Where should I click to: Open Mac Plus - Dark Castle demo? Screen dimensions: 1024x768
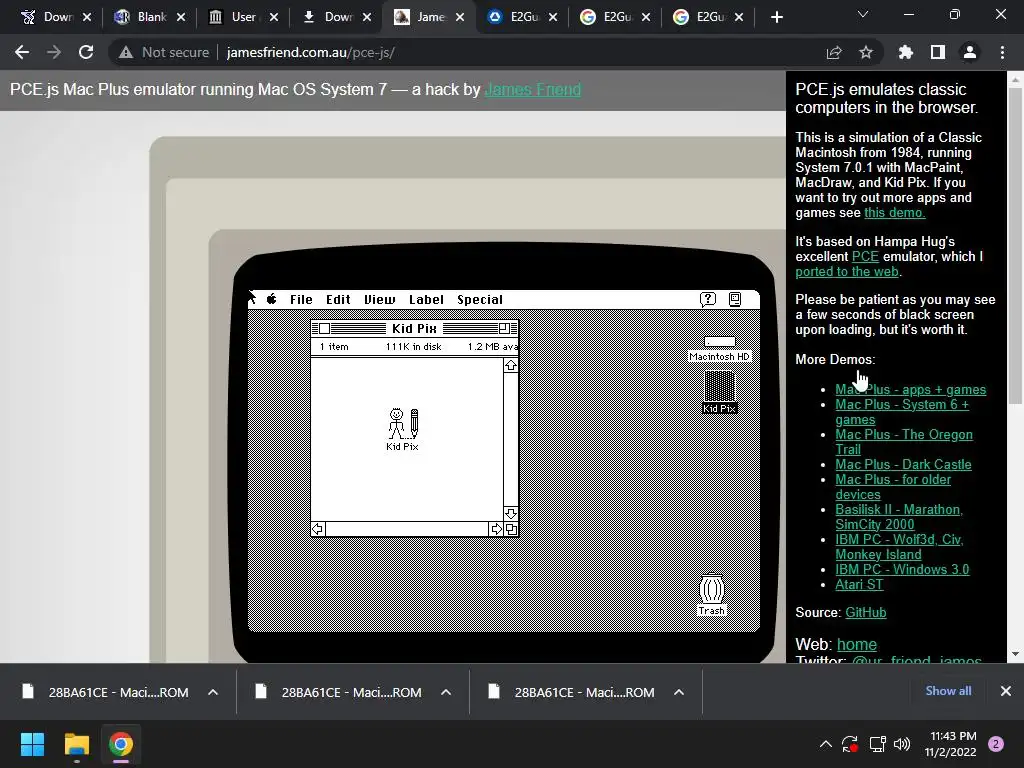click(x=903, y=465)
